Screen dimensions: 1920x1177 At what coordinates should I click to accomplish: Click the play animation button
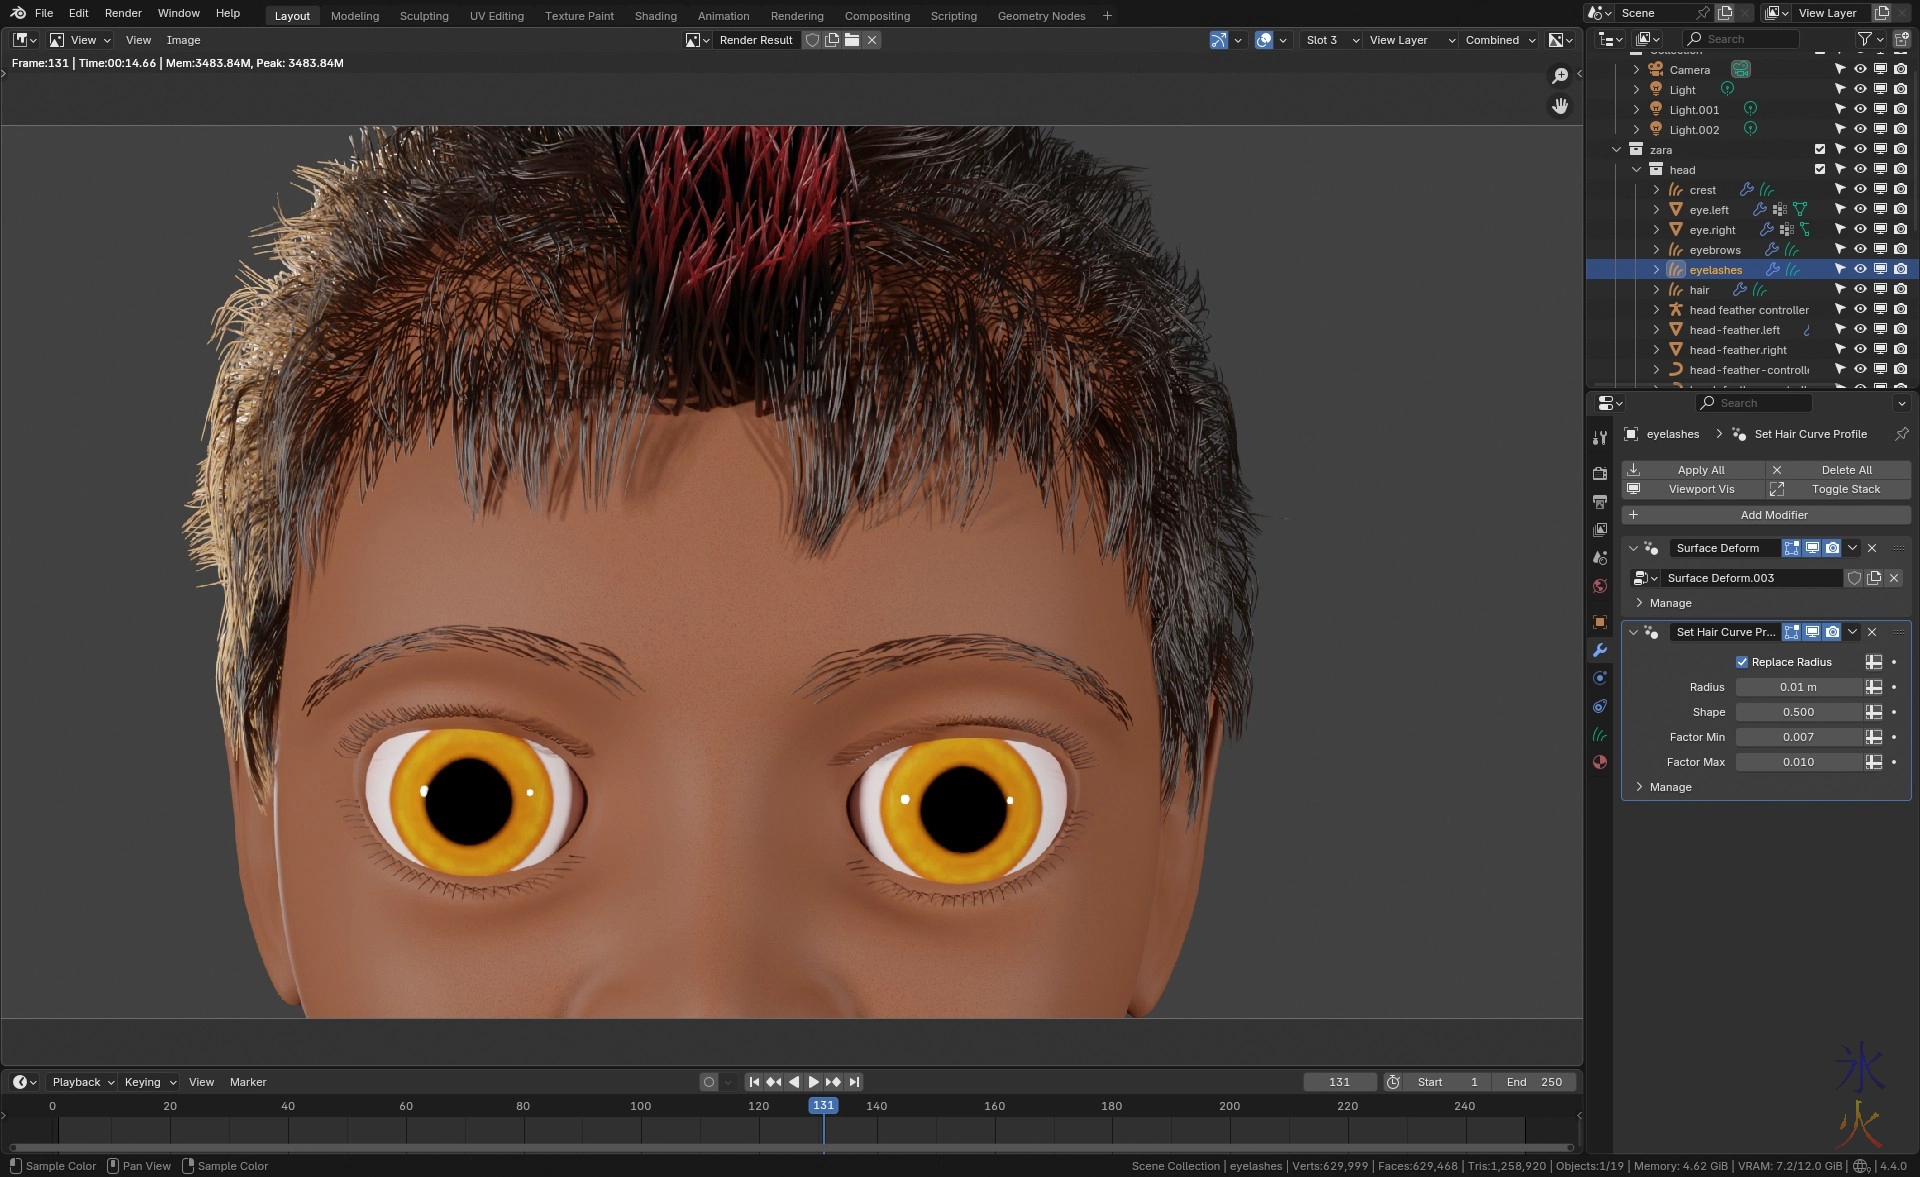813,1082
